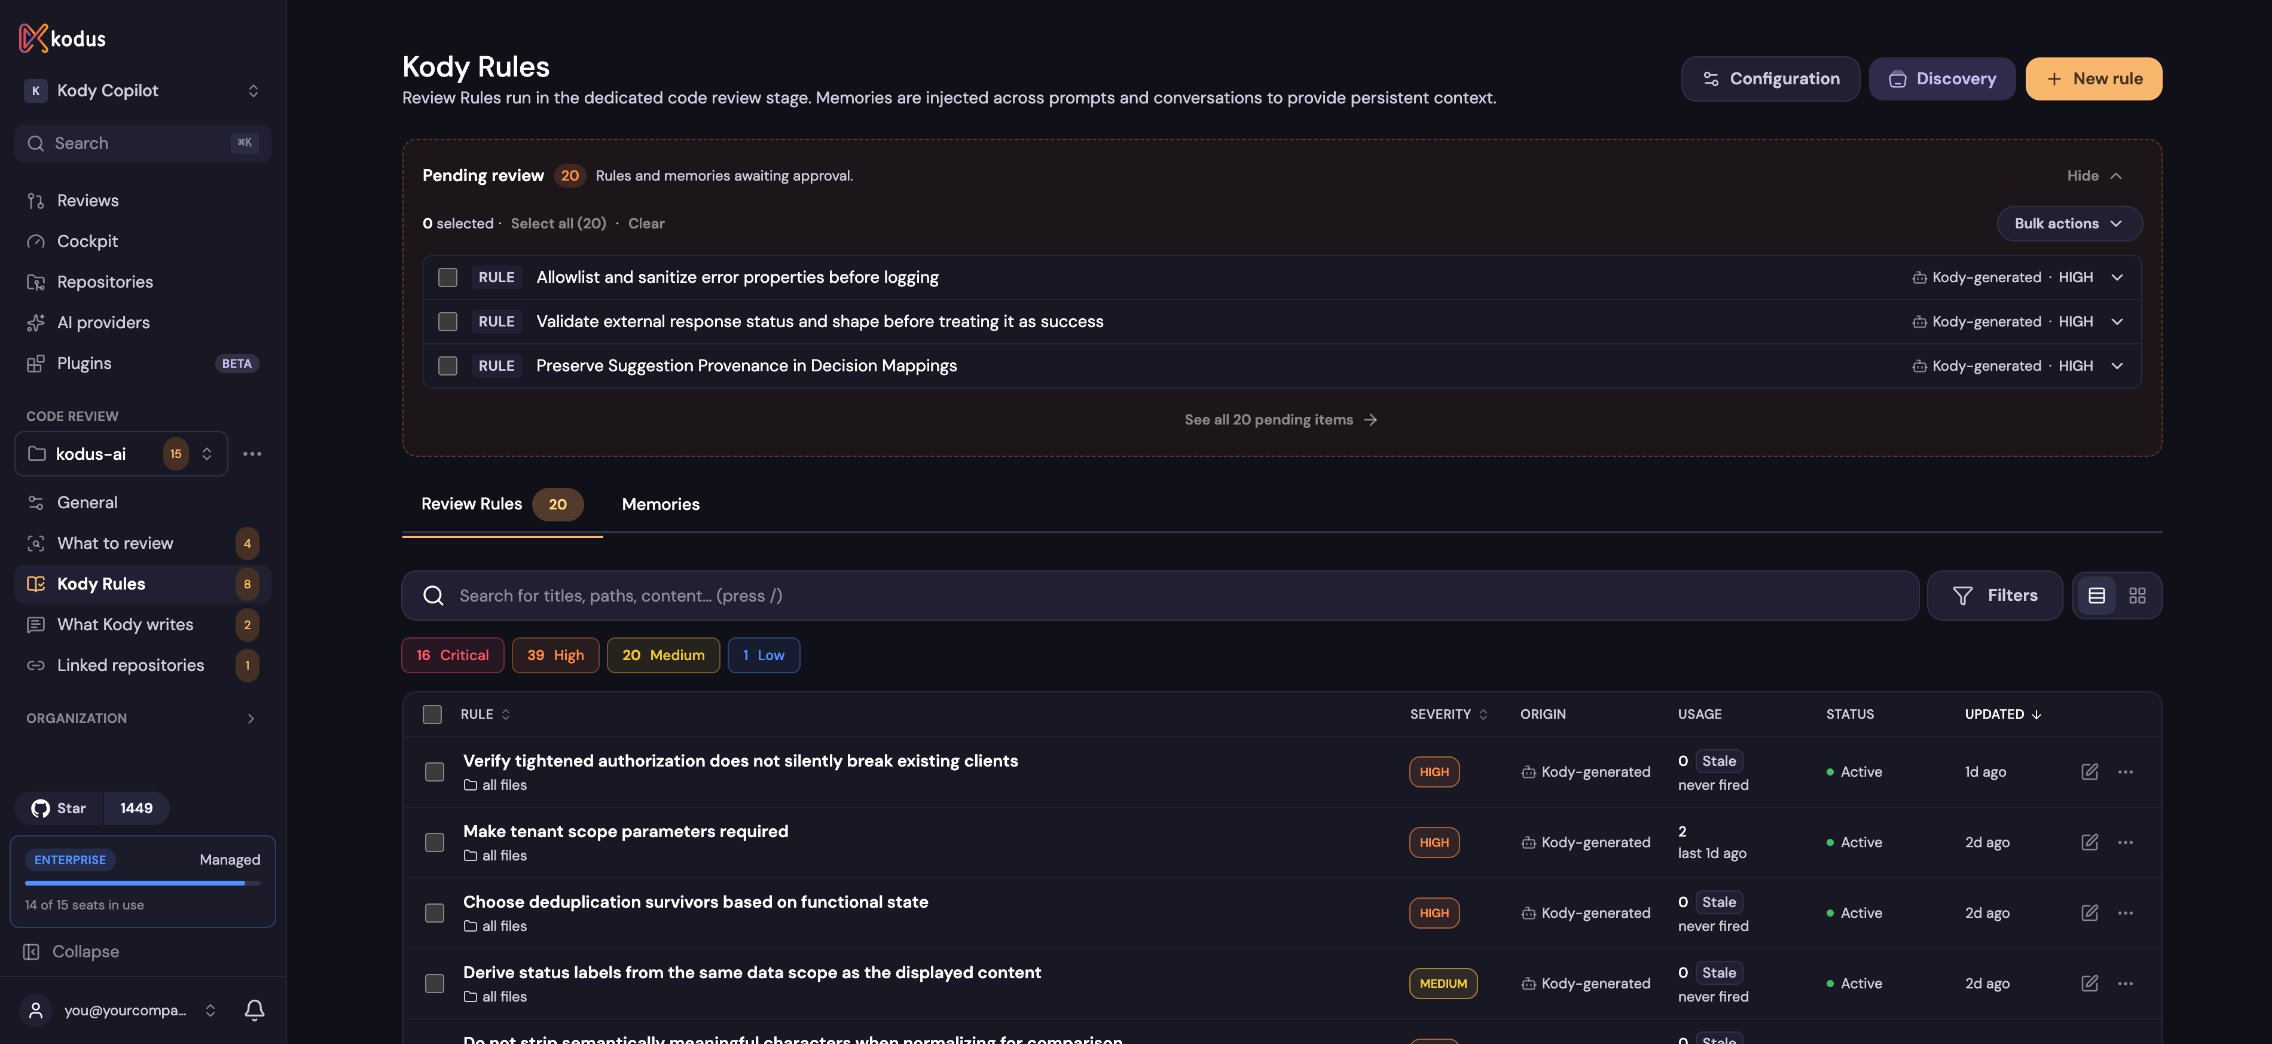The image size is (2272, 1044).
Task: Click rules search field for titles, paths
Action: (x=1160, y=596)
